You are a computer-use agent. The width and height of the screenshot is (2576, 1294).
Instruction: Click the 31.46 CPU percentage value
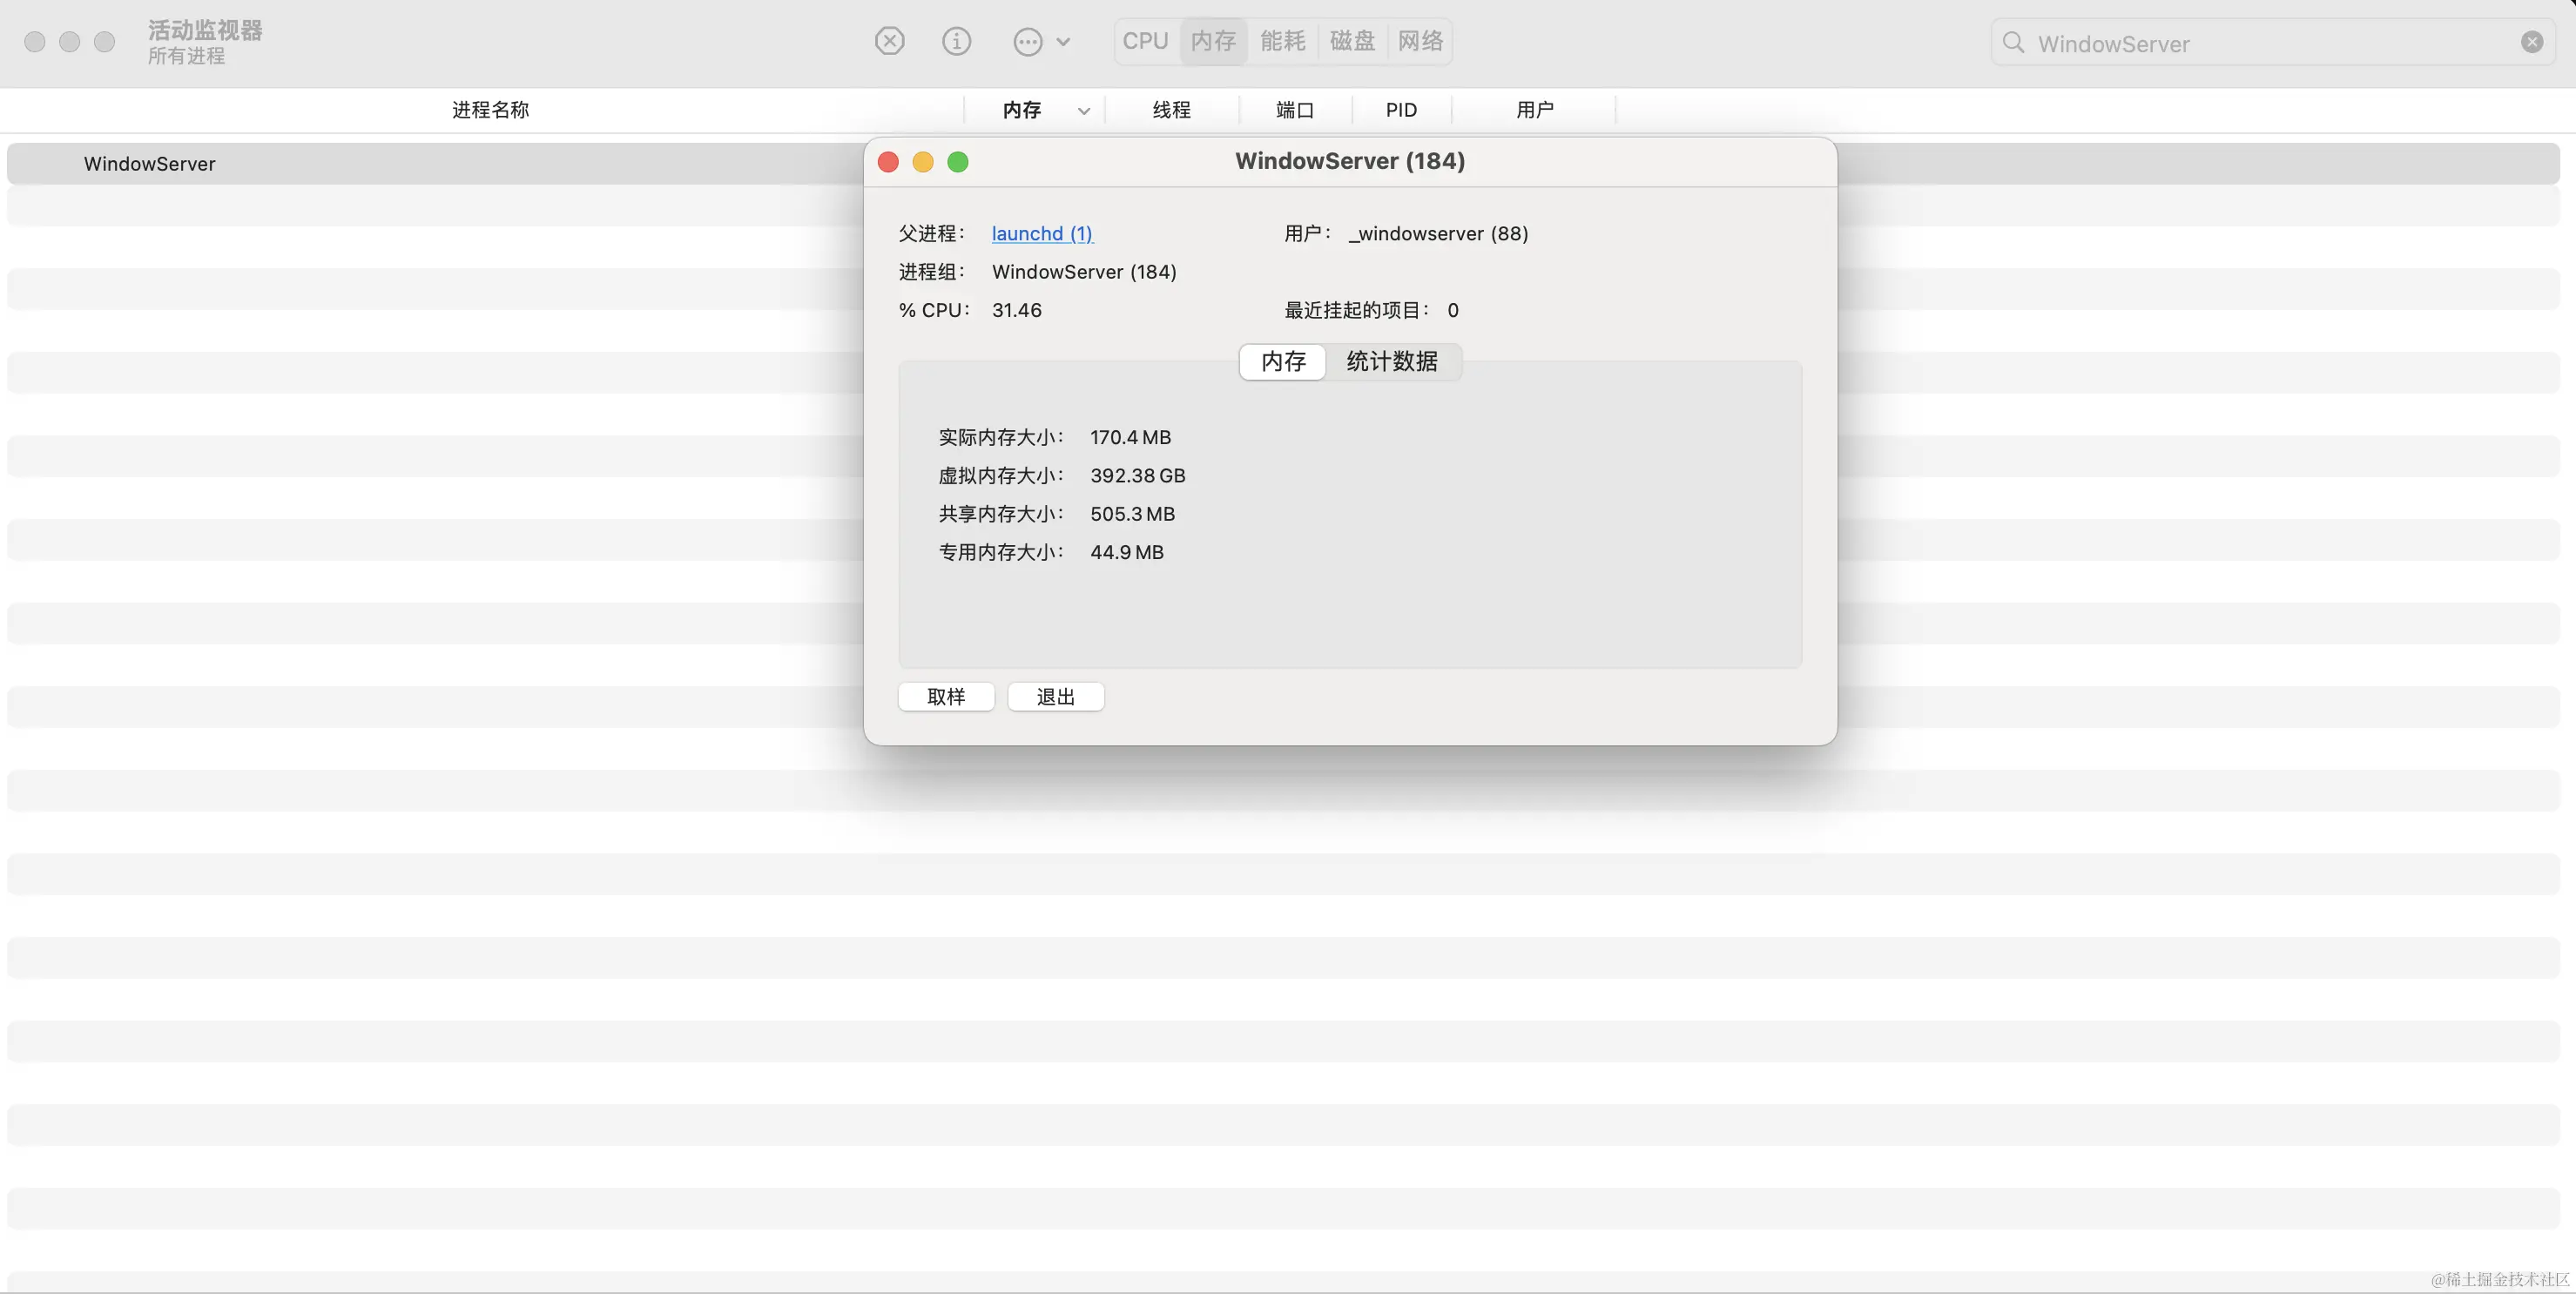1016,310
